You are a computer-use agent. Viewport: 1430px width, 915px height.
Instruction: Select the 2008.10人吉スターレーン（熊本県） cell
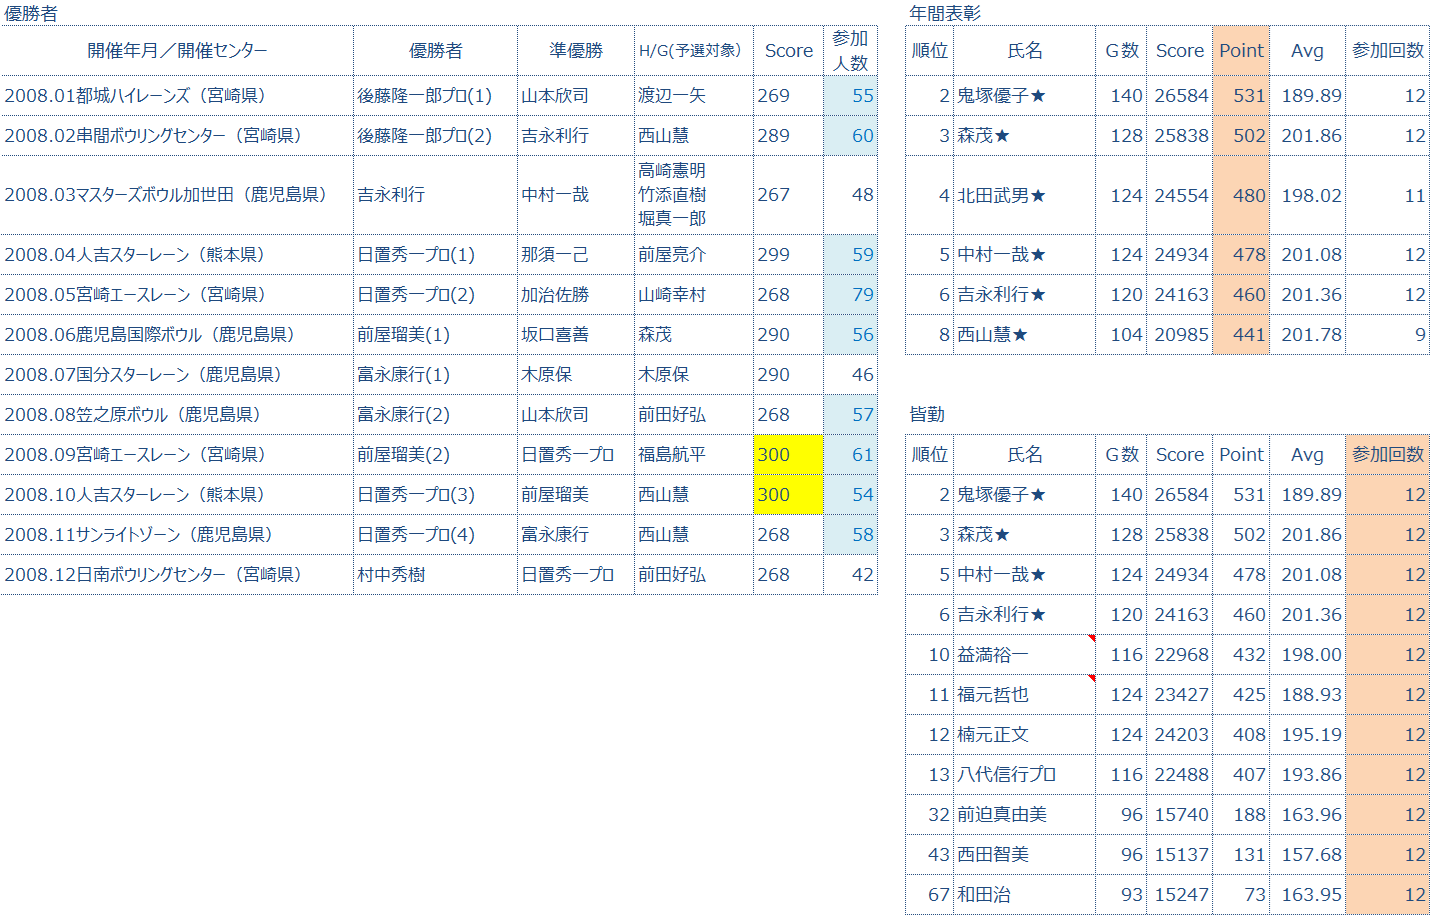(x=177, y=494)
